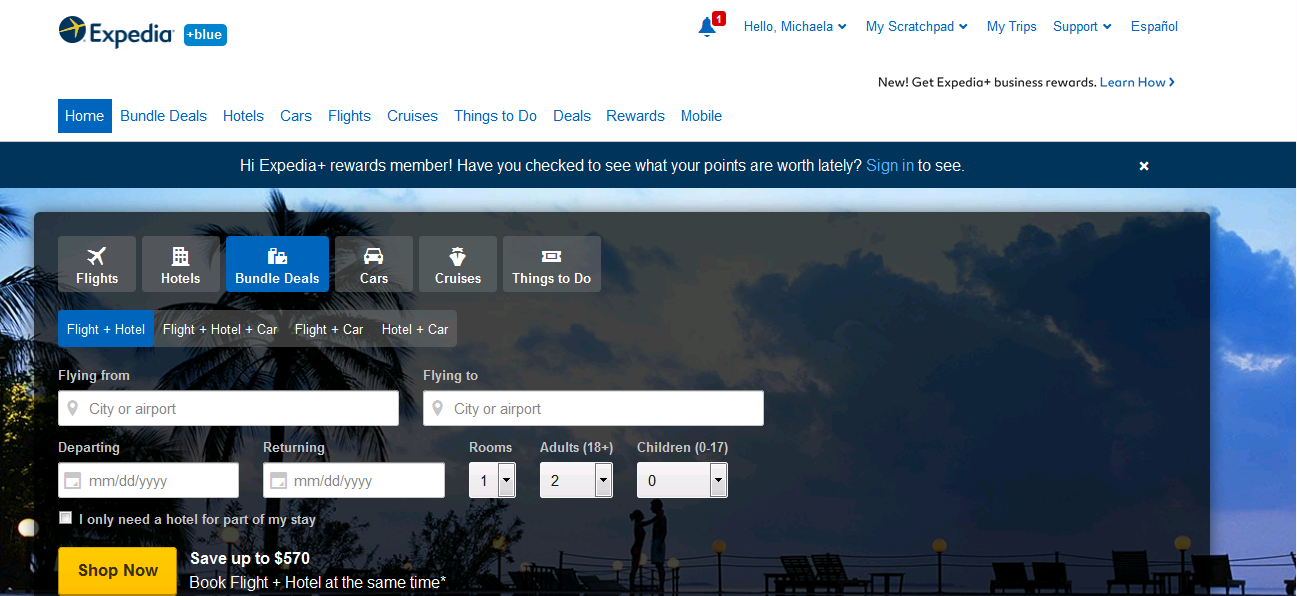Open Deals in the top navigation
Viewport: 1297px width, 596px height.
tap(572, 116)
